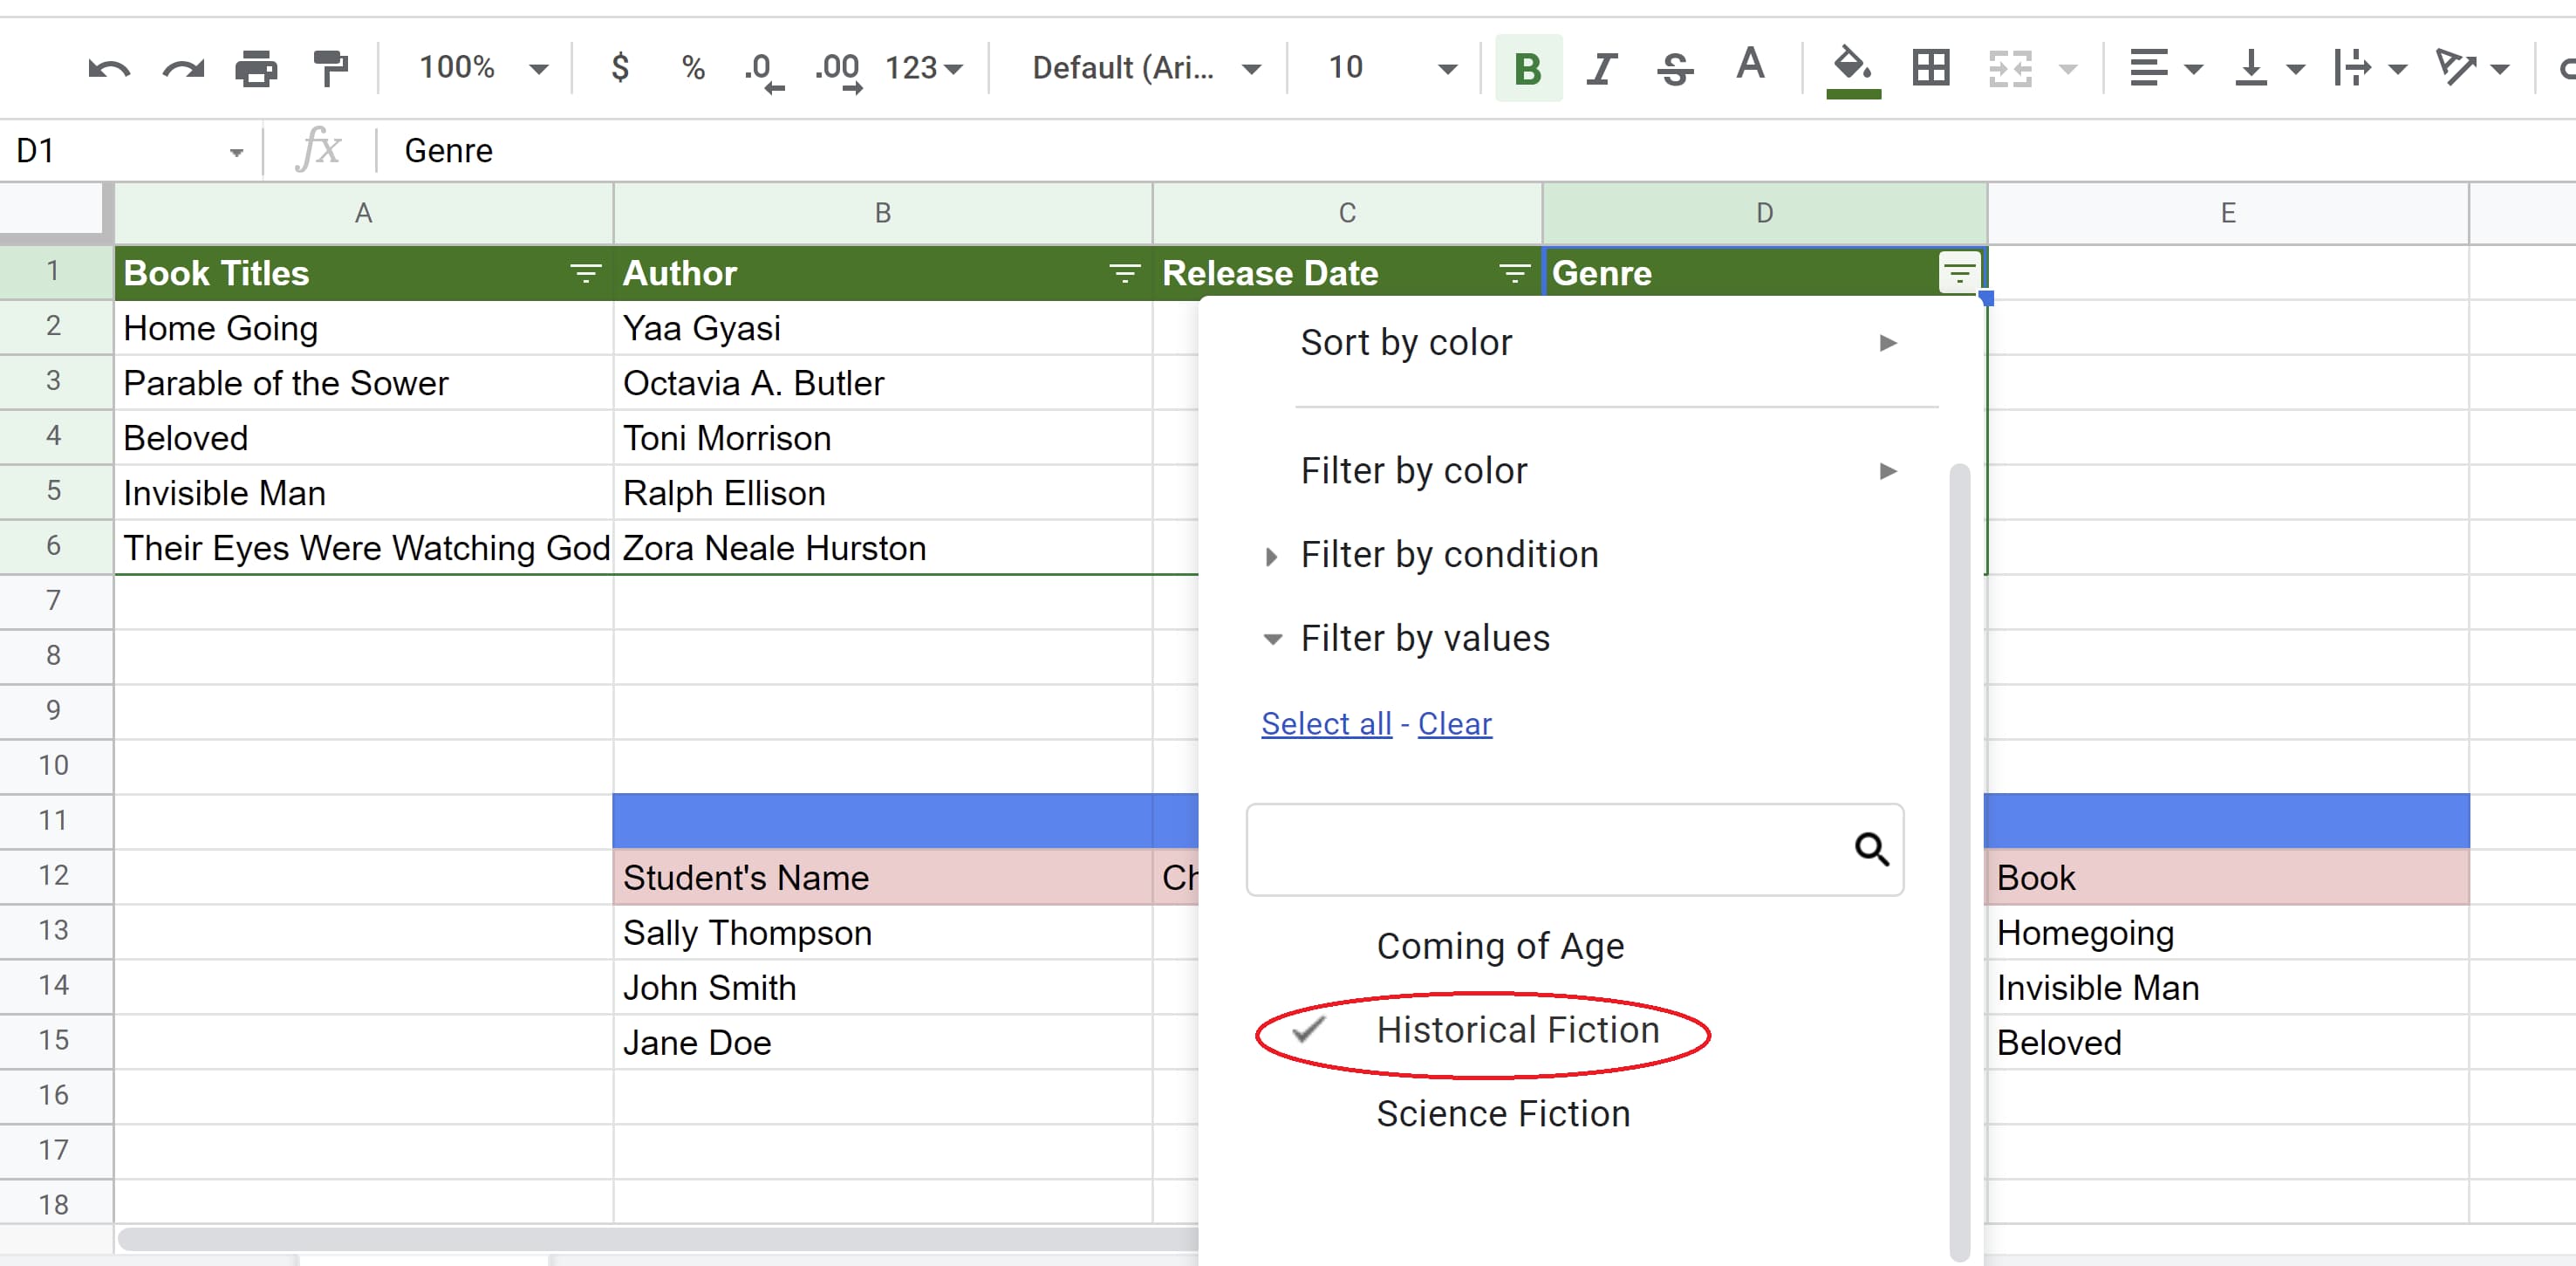Open the Default (Arial) font dropdown

(1145, 68)
